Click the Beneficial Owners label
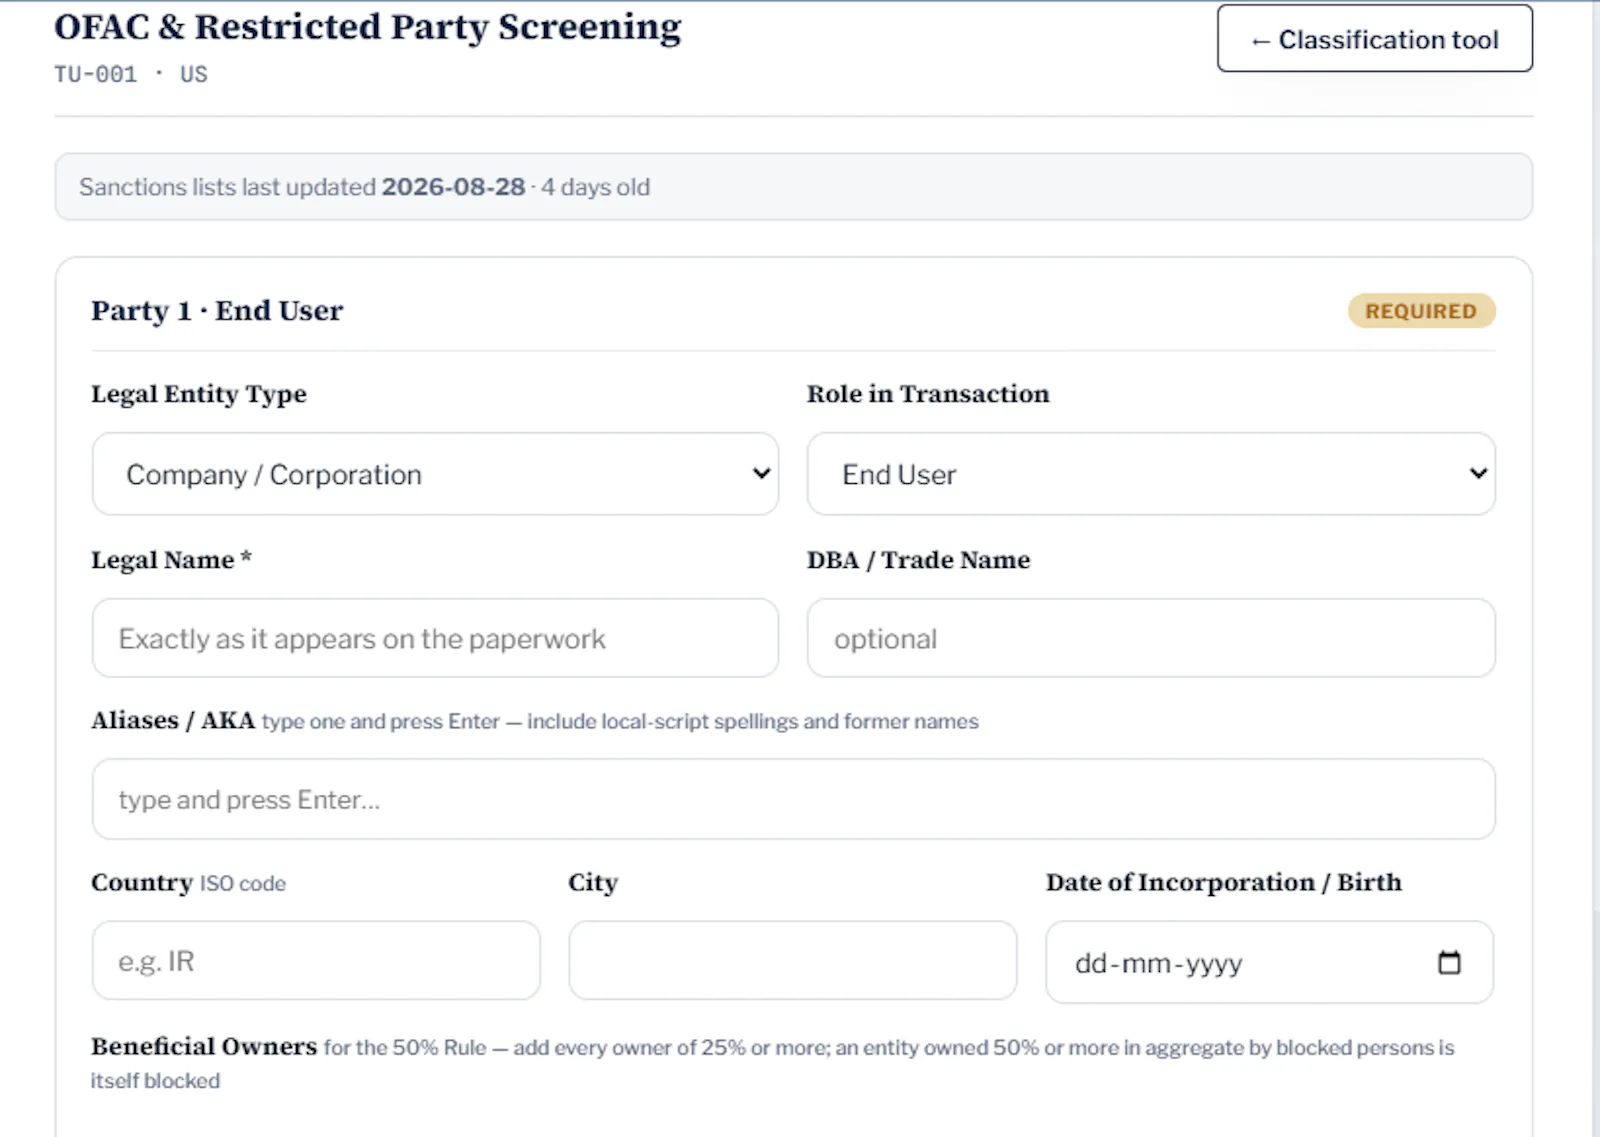Viewport: 1600px width, 1137px height. point(204,1046)
